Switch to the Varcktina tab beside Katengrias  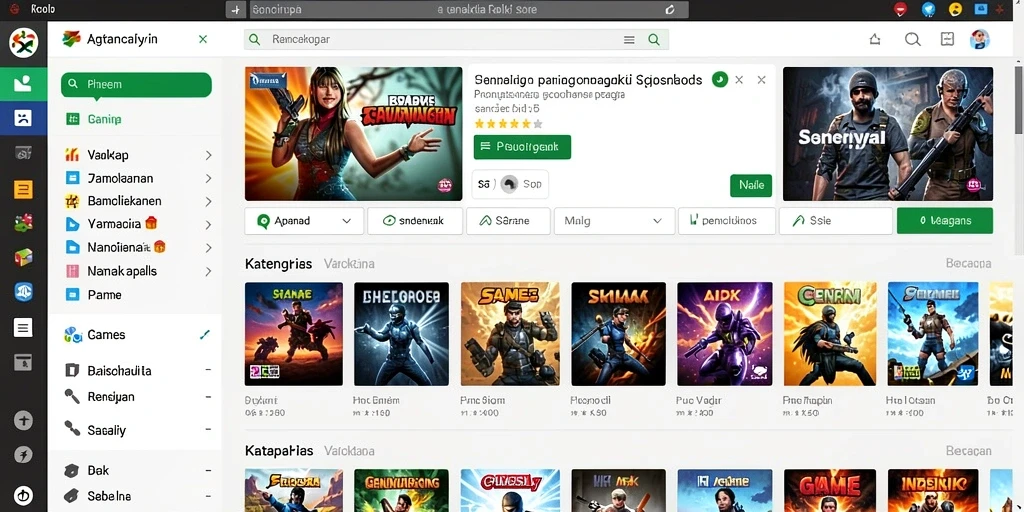point(349,264)
